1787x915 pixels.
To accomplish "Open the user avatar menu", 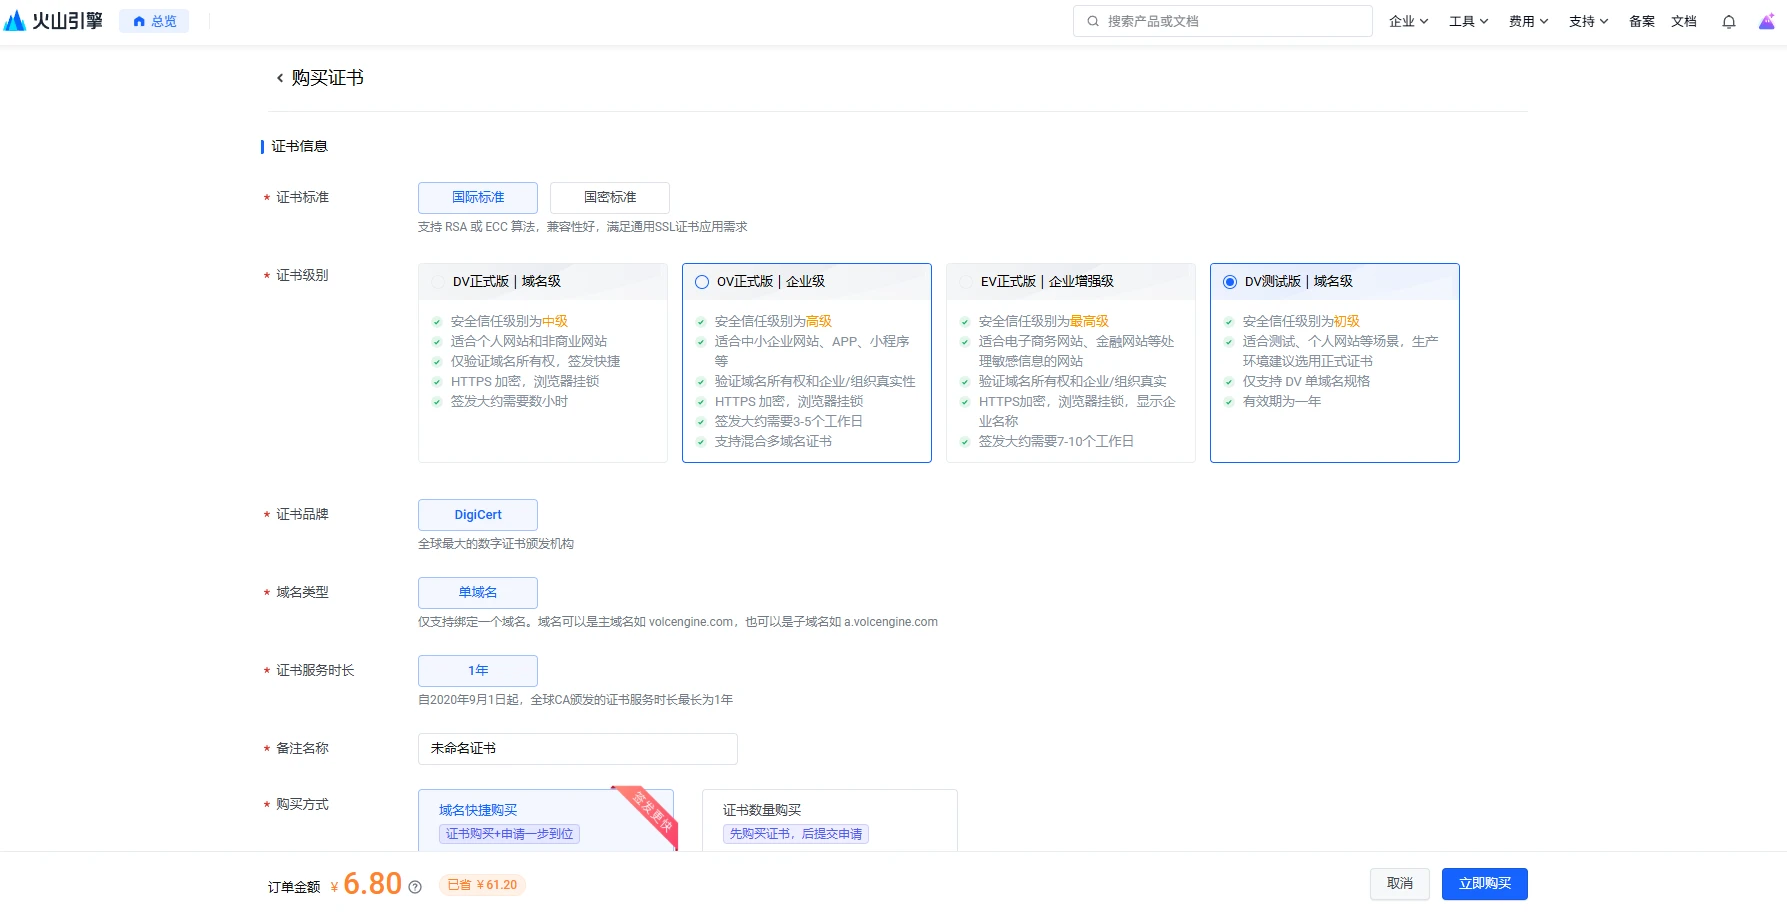I will tap(1766, 22).
